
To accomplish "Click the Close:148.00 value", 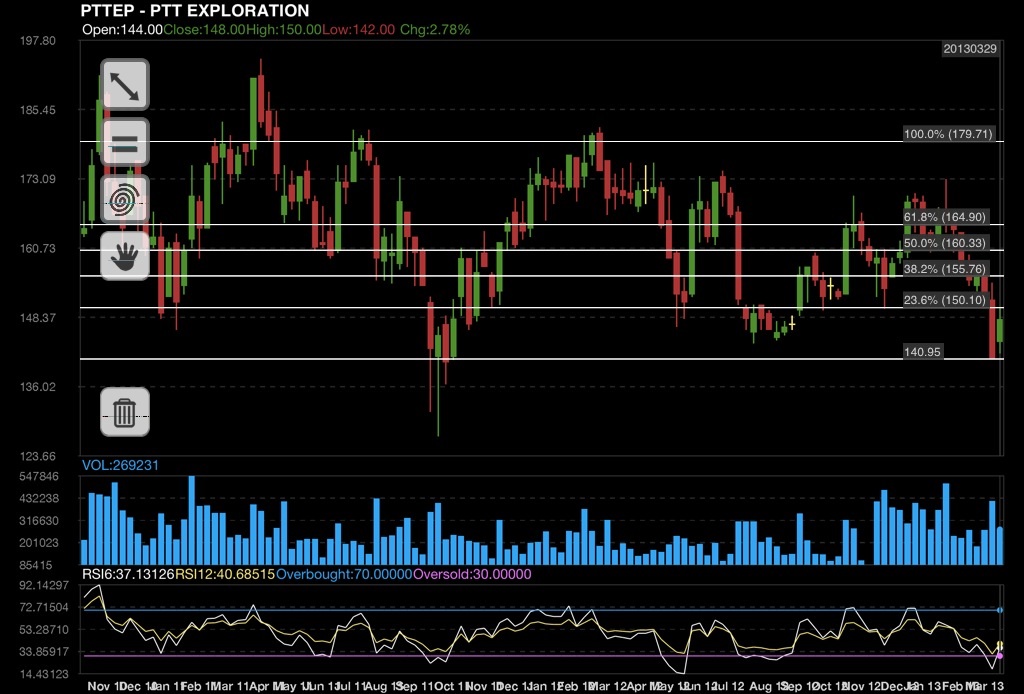I will point(204,29).
